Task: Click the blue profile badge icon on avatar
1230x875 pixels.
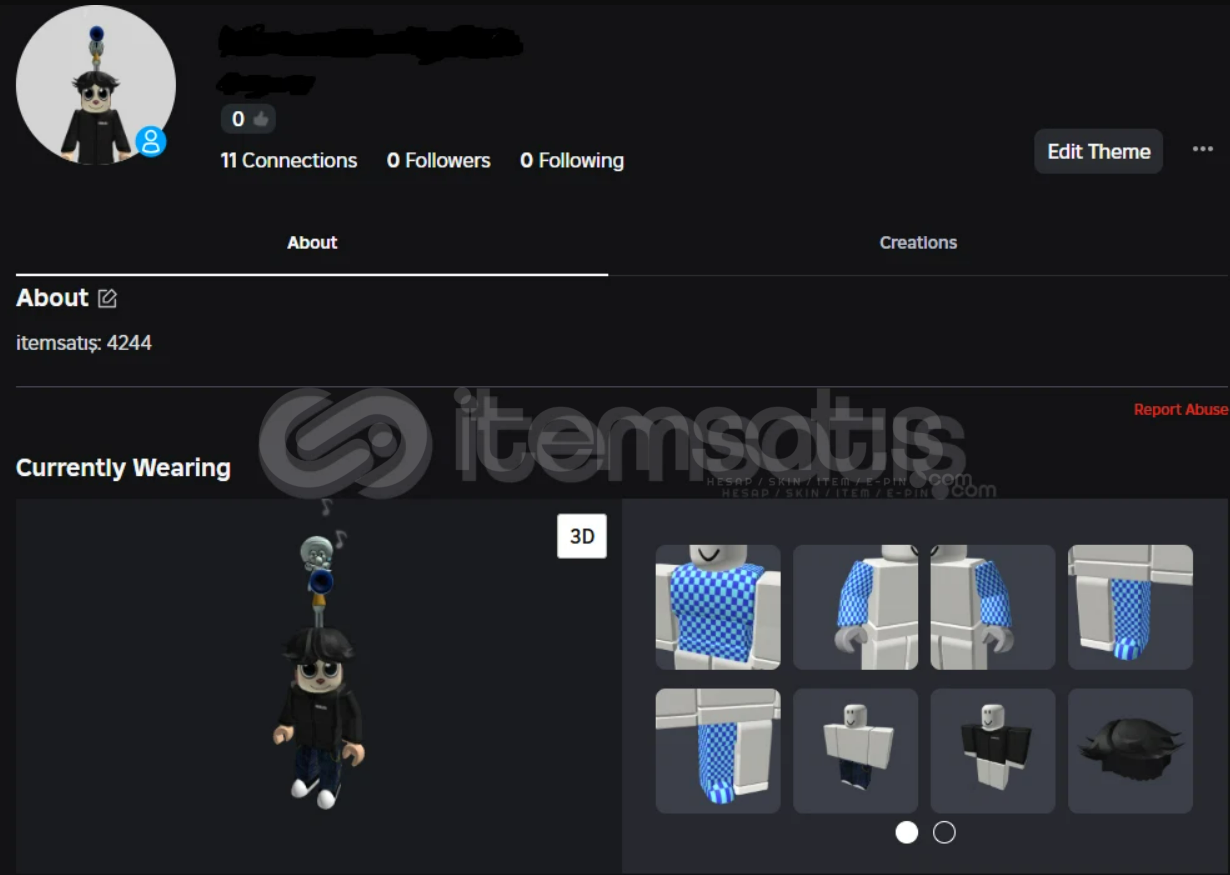Action: tap(151, 142)
